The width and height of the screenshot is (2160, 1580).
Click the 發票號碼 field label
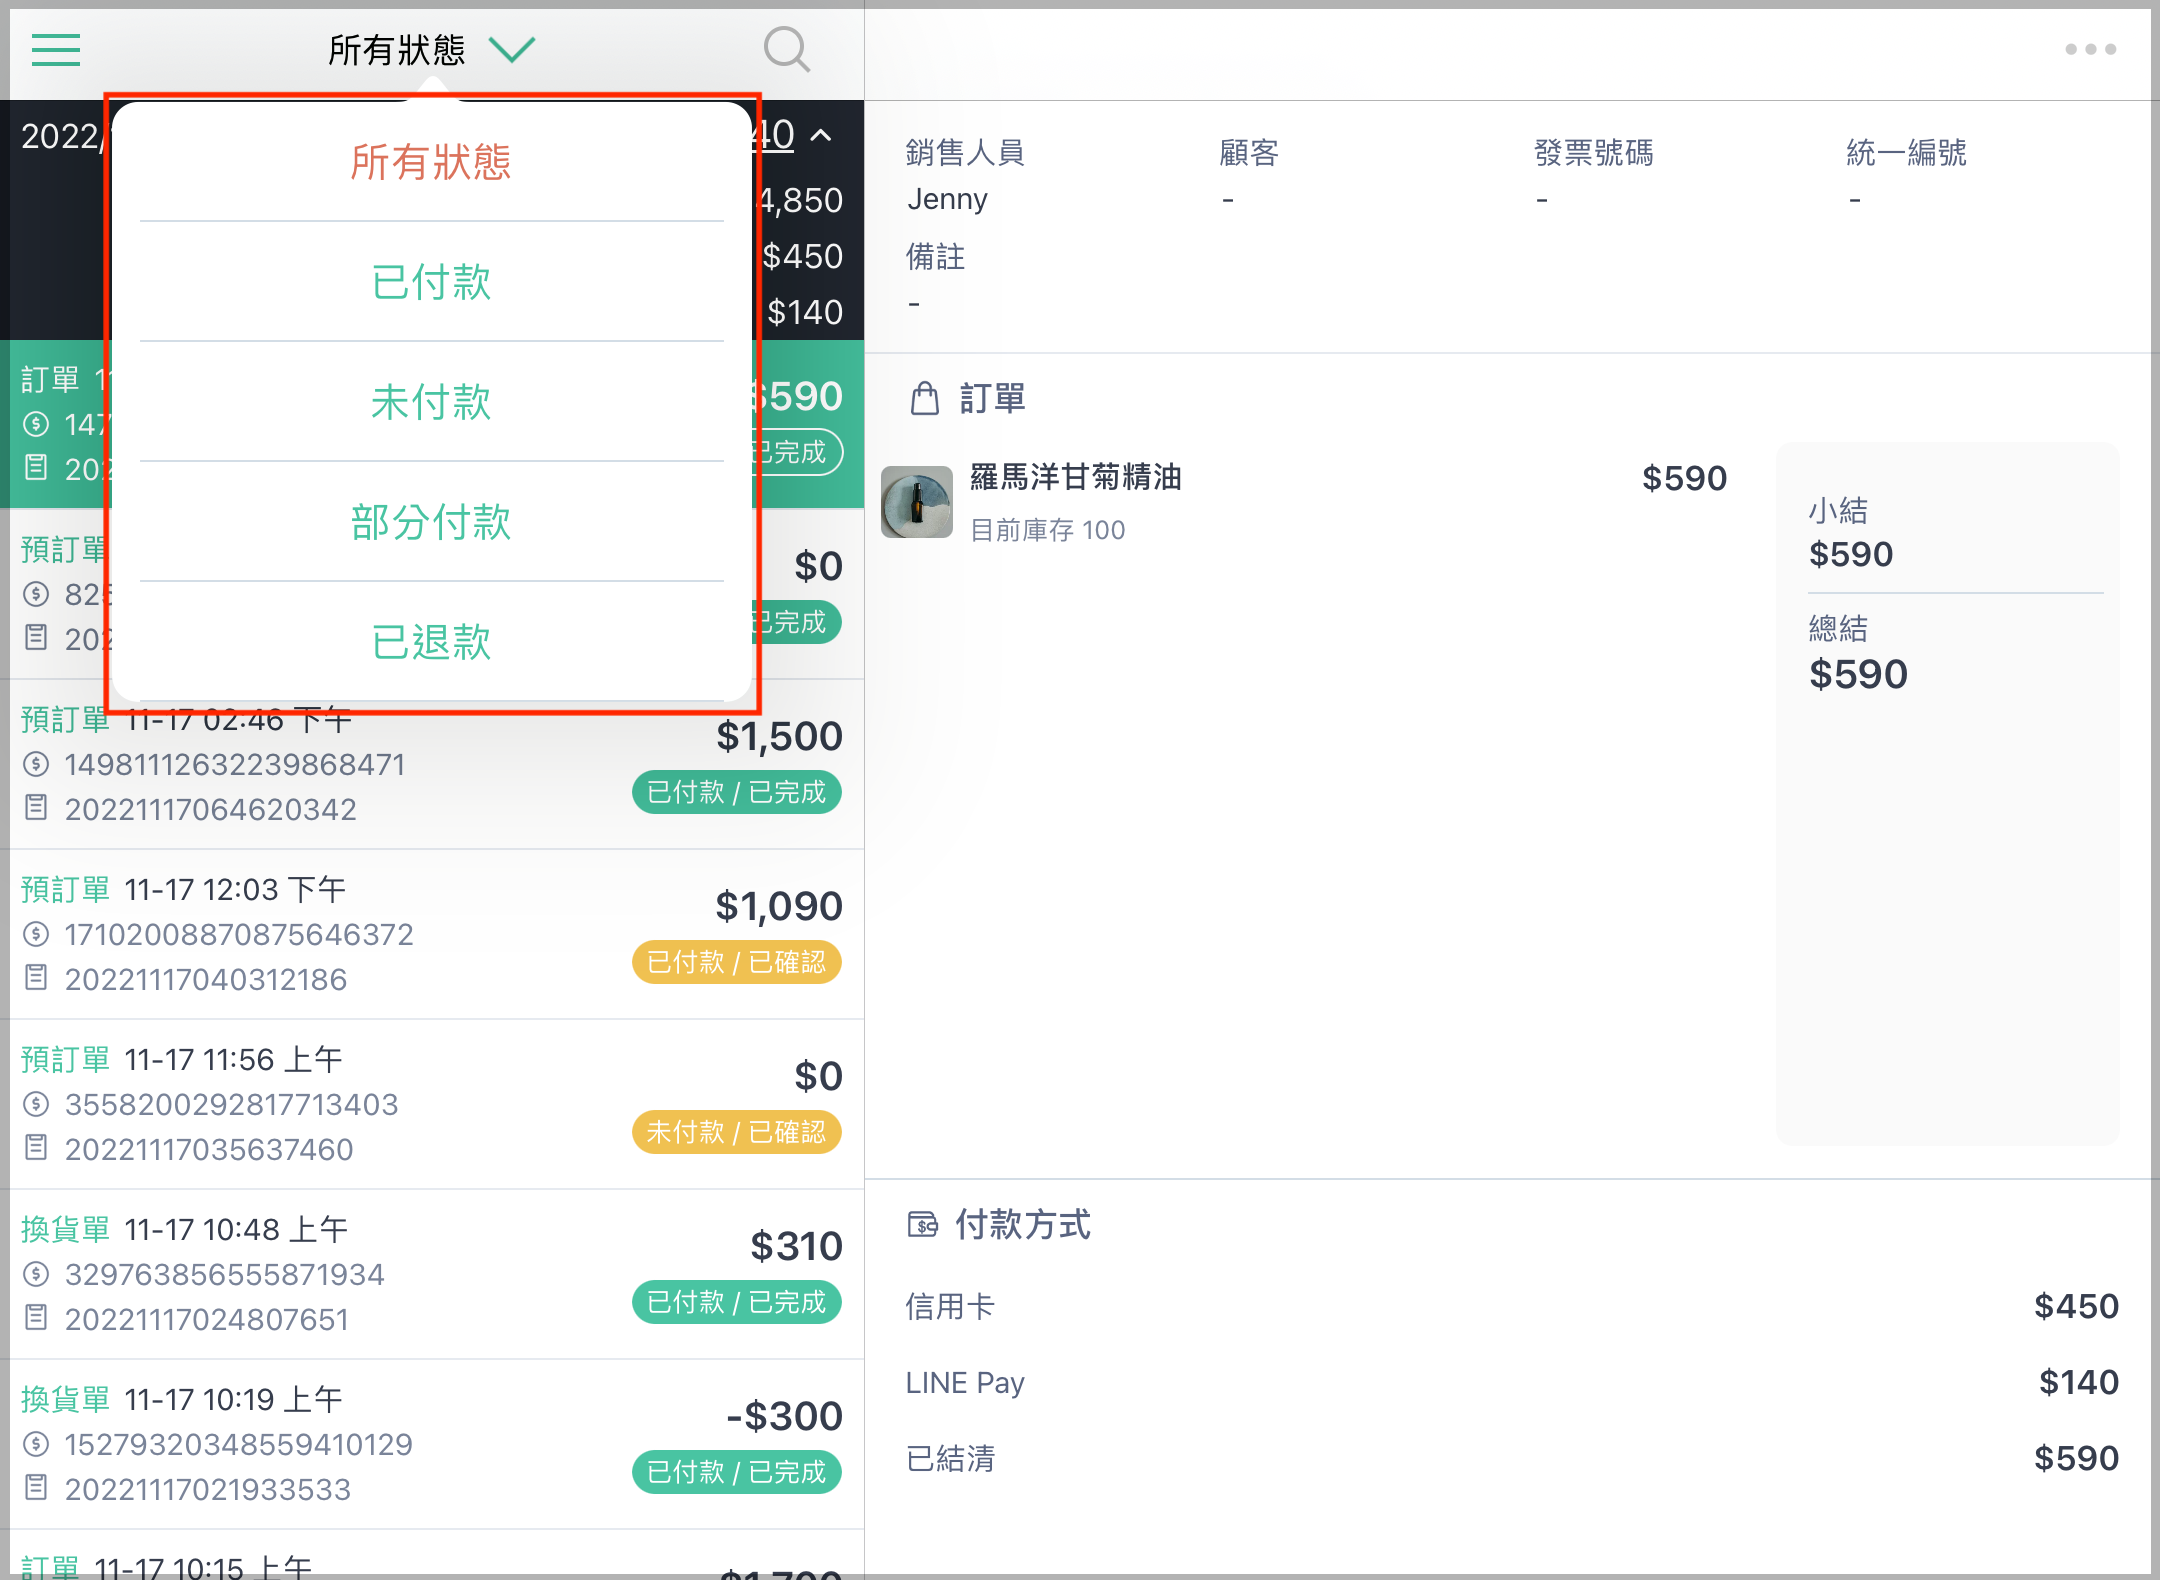pyautogui.click(x=1594, y=153)
